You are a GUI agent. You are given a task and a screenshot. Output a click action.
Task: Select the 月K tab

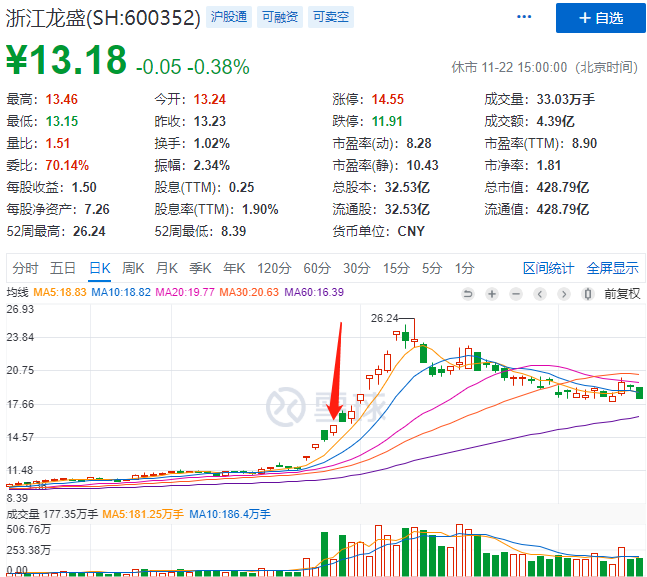tap(167, 268)
